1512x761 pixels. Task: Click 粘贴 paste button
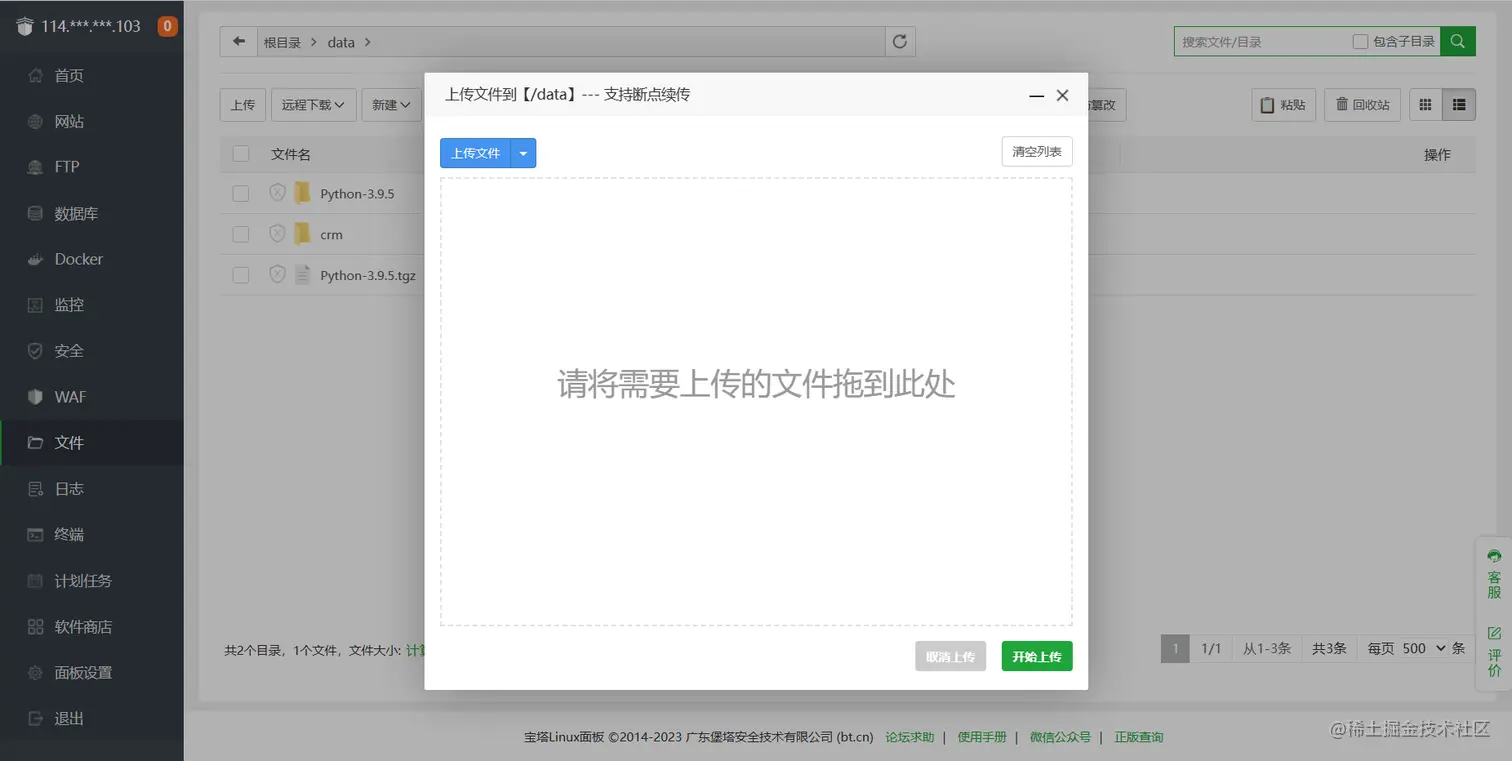[1284, 105]
